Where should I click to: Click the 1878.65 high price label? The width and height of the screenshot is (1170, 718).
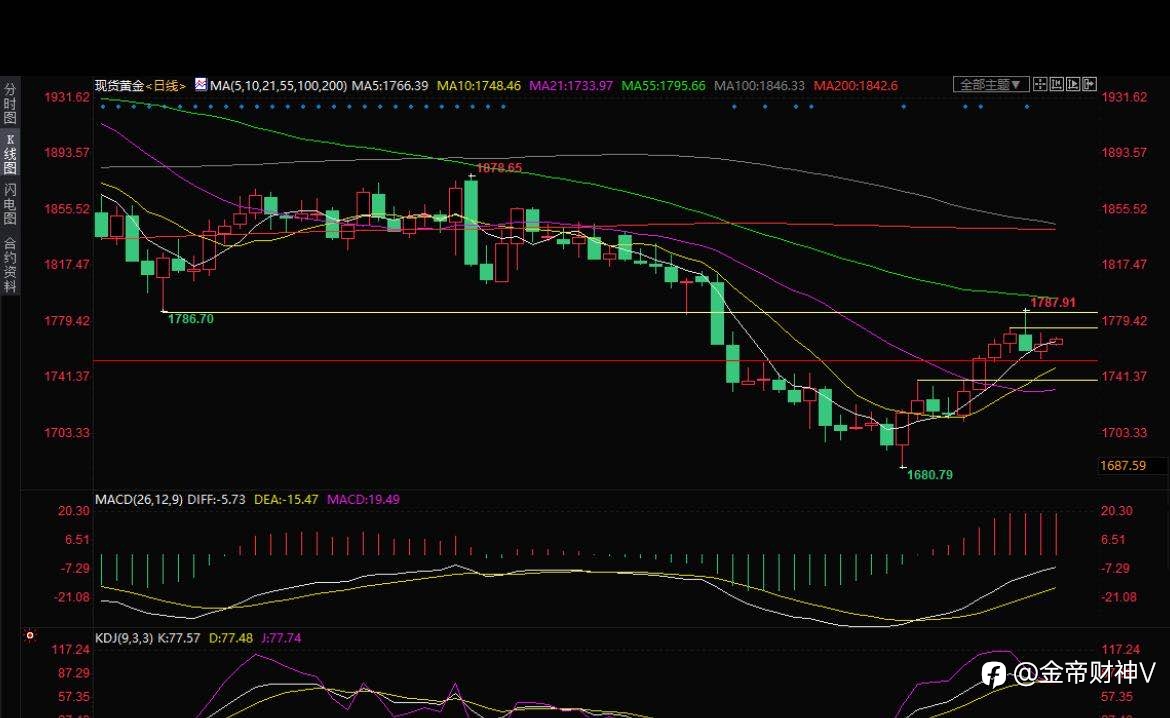[499, 168]
